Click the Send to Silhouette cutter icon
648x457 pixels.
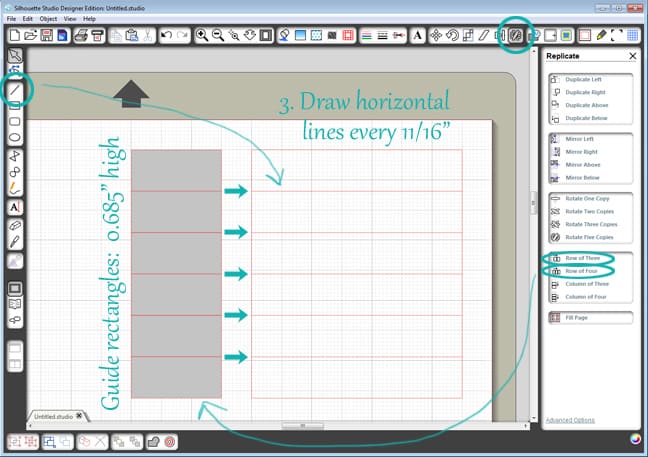(x=98, y=36)
